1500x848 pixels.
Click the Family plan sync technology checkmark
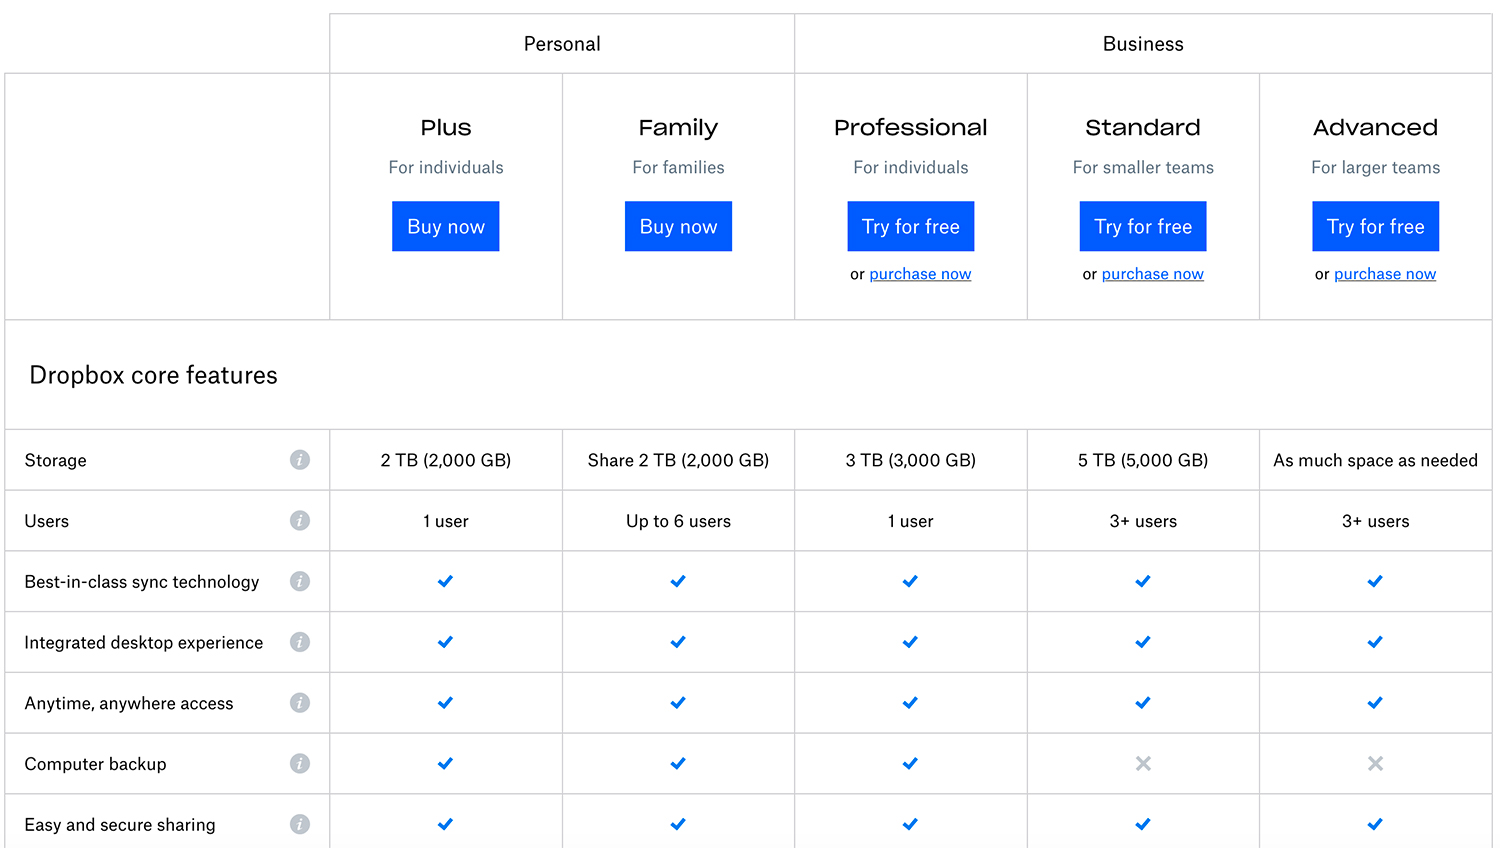[x=678, y=581]
